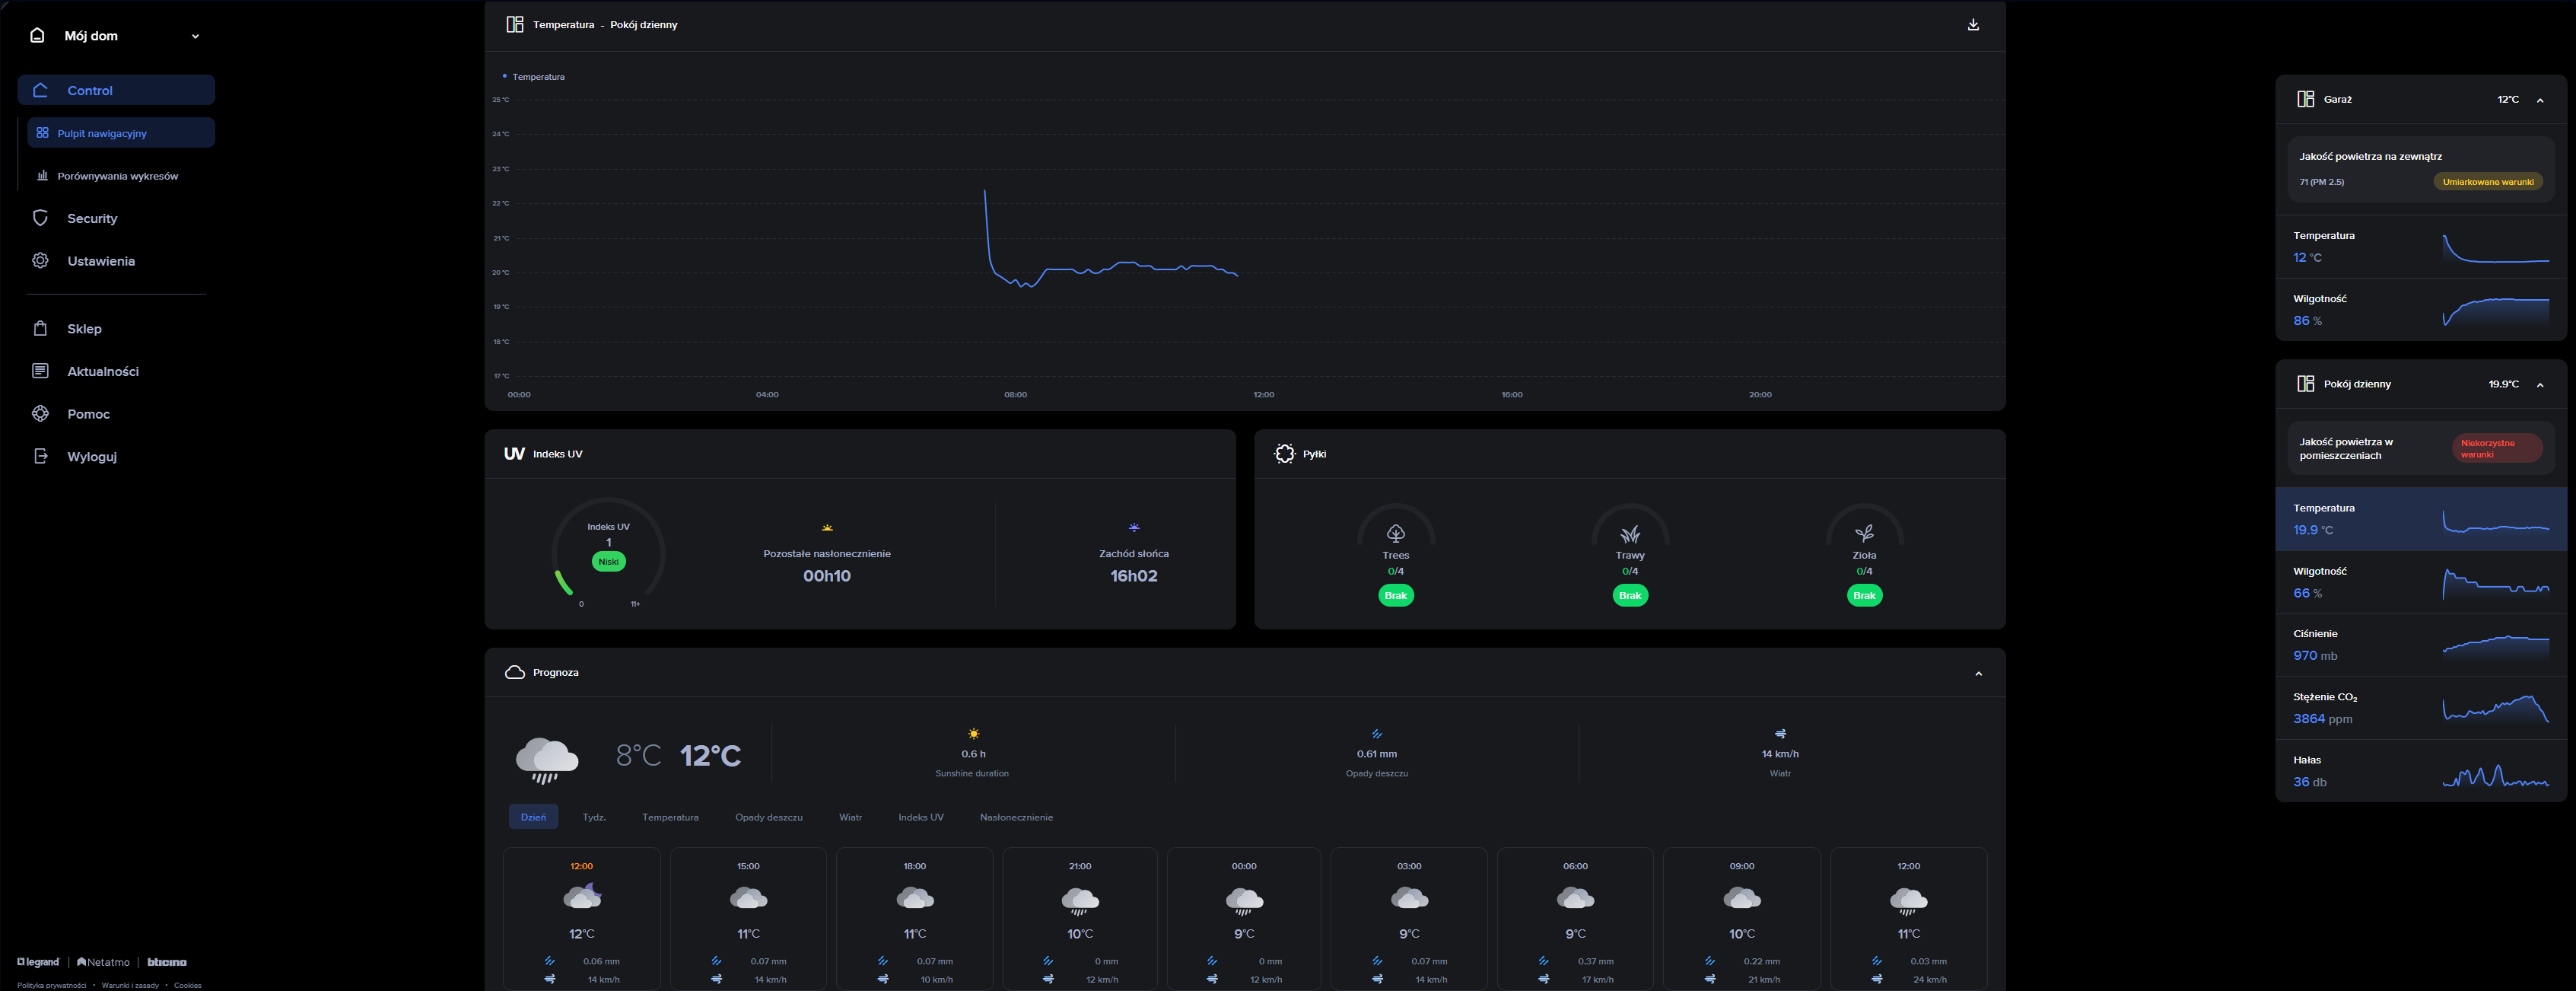Click the Wyloguj logout icon
The image size is (2576, 991).
tap(40, 457)
